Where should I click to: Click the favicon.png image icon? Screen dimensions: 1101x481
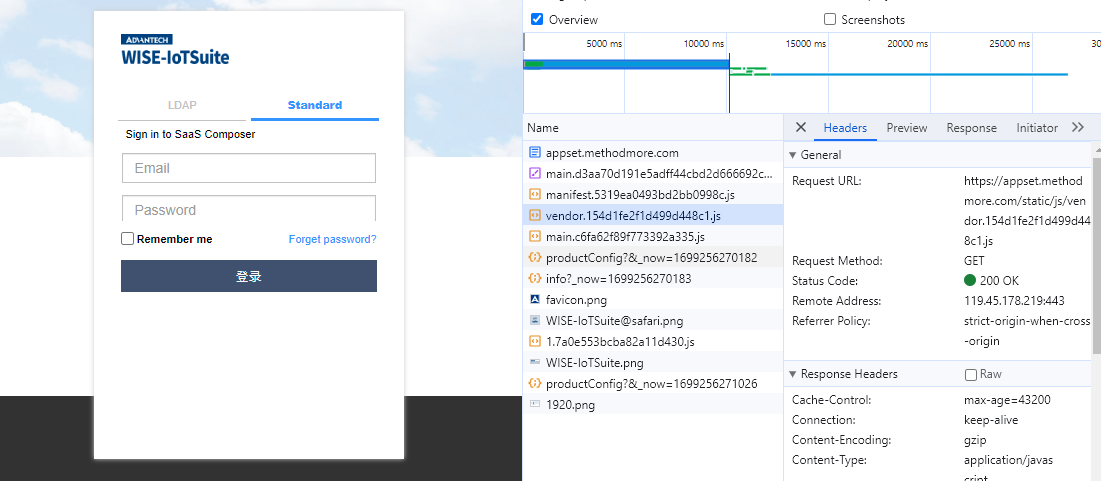(534, 300)
